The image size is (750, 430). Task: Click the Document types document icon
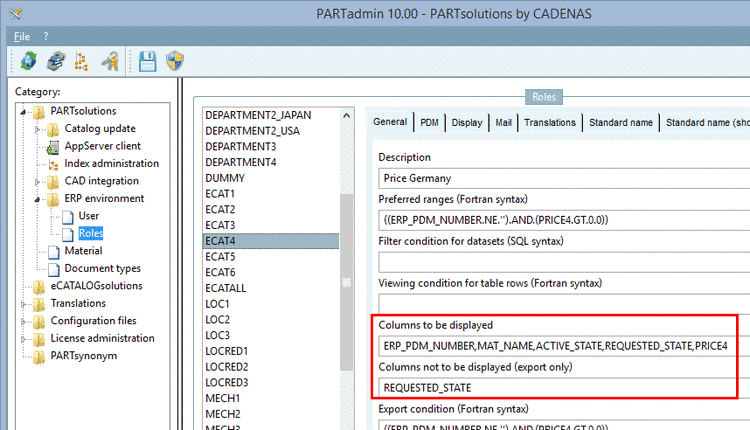pos(54,269)
